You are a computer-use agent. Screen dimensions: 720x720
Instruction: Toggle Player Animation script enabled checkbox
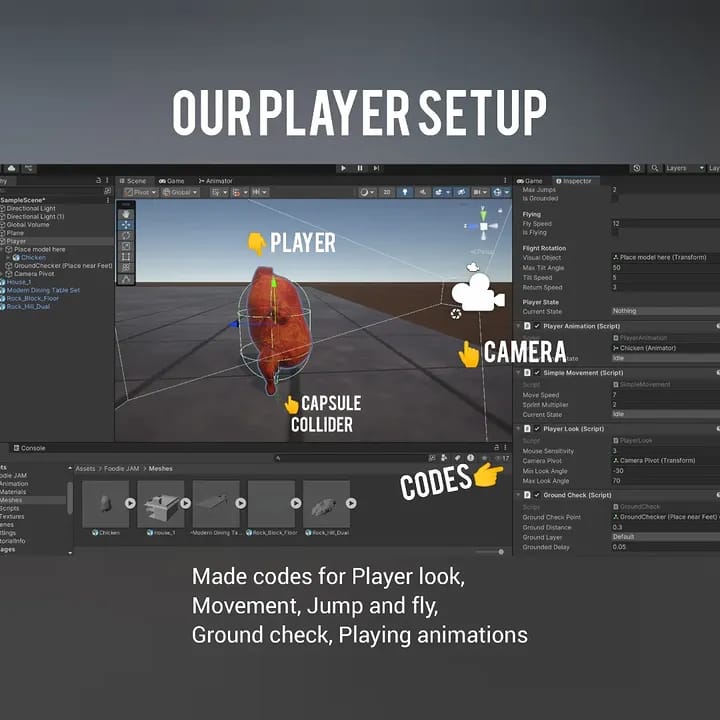537,326
